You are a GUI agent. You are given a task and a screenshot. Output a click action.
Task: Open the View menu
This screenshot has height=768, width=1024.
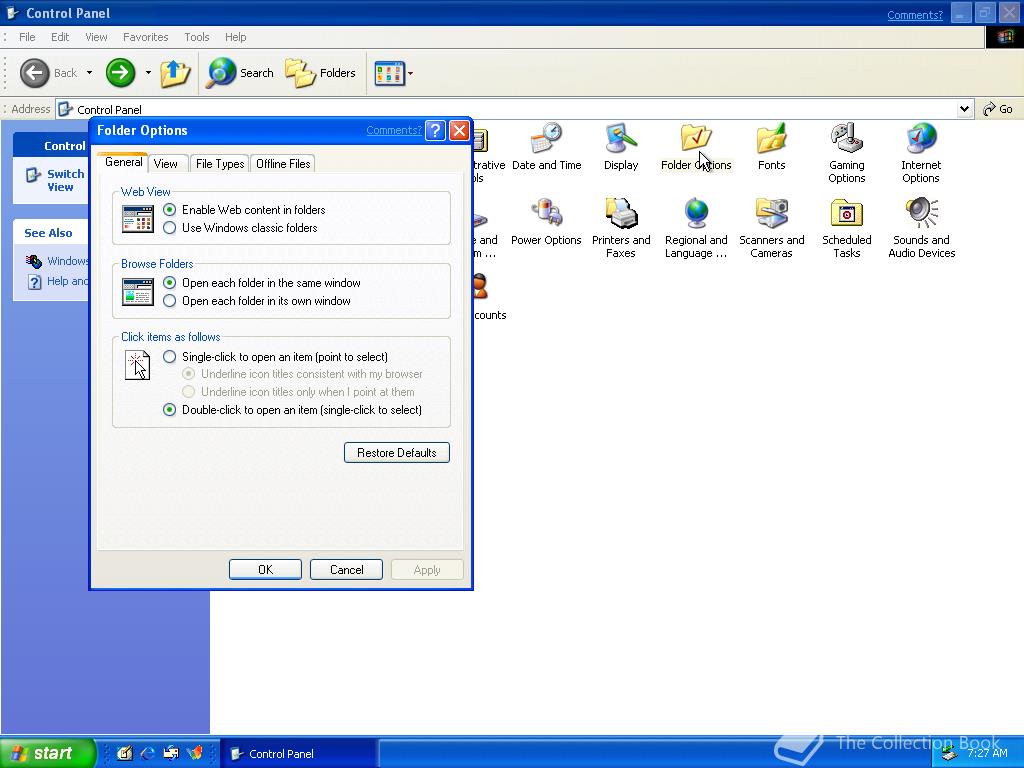click(x=96, y=37)
